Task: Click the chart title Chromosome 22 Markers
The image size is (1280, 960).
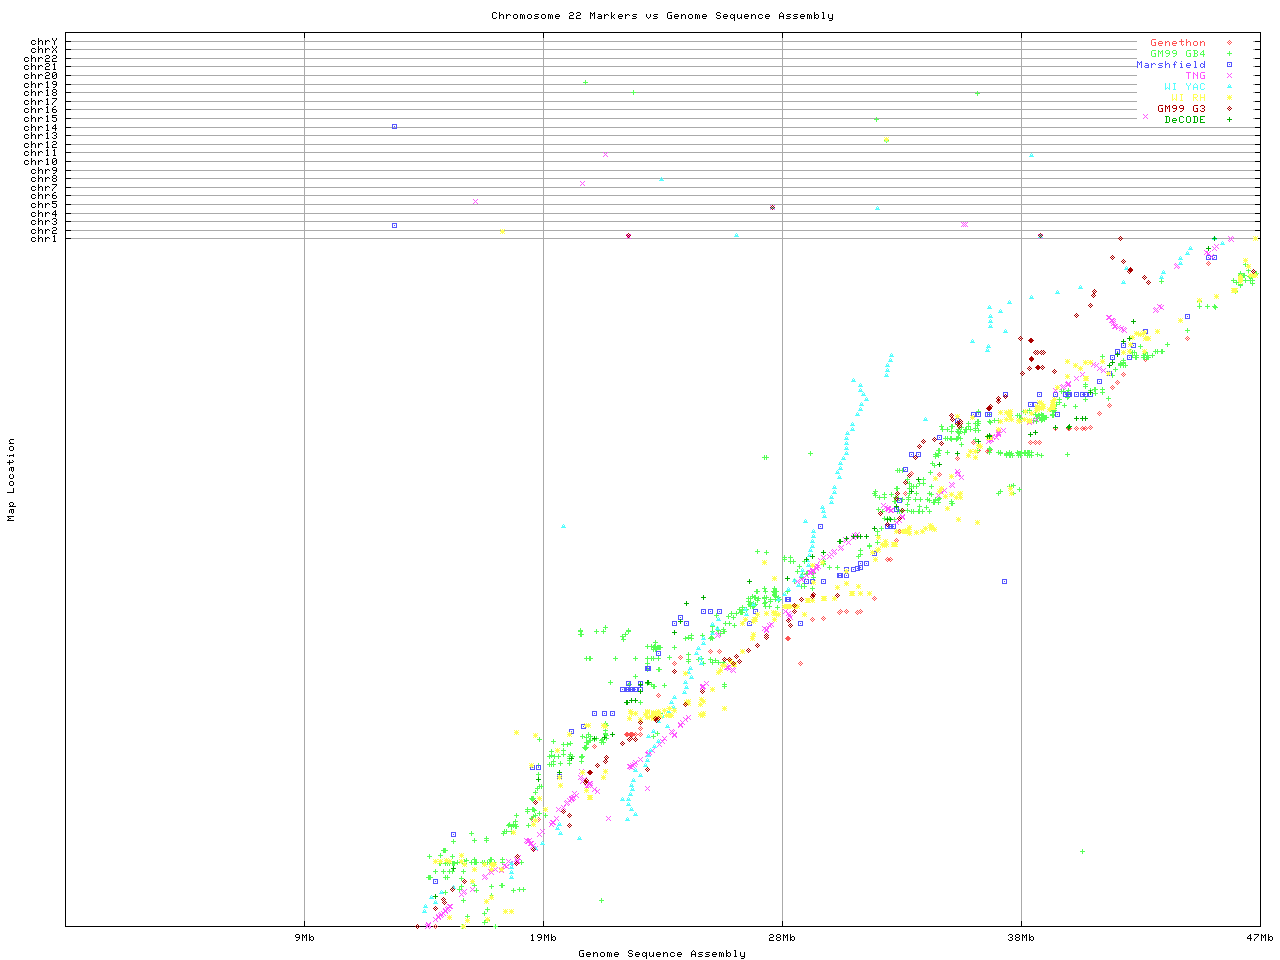Action: 662,16
